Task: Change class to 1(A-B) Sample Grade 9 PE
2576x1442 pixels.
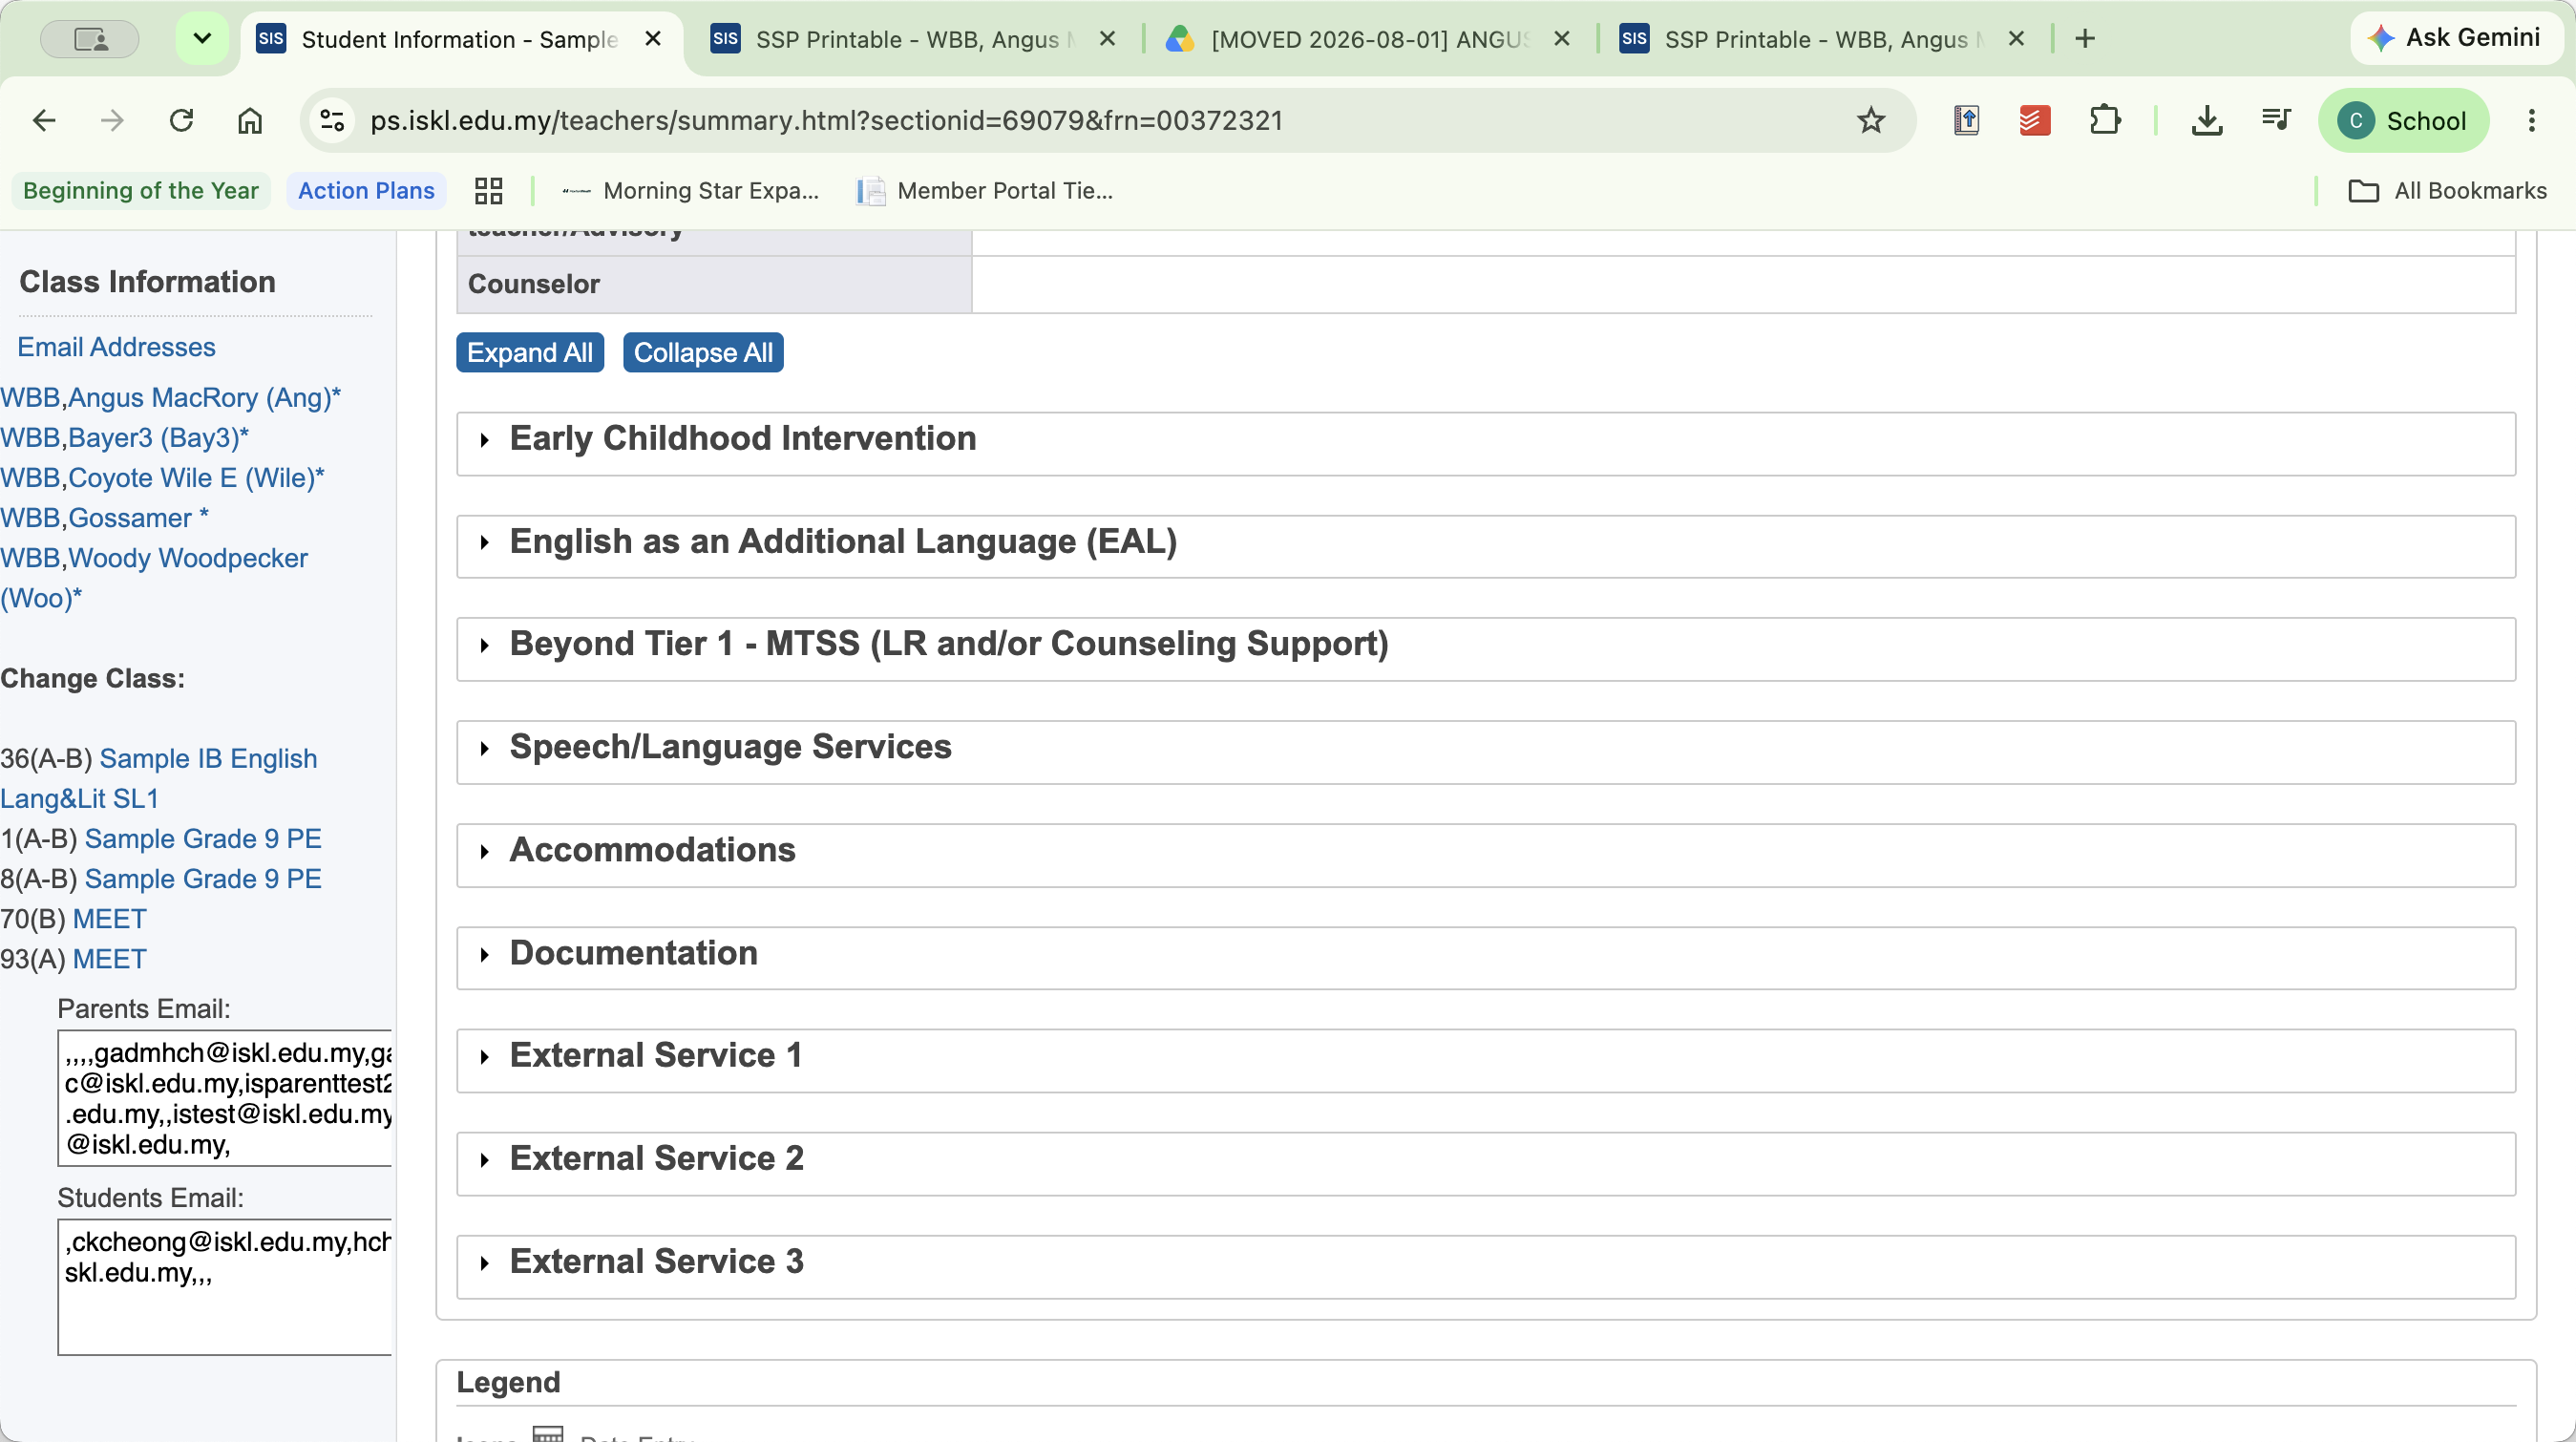Action: click(203, 839)
